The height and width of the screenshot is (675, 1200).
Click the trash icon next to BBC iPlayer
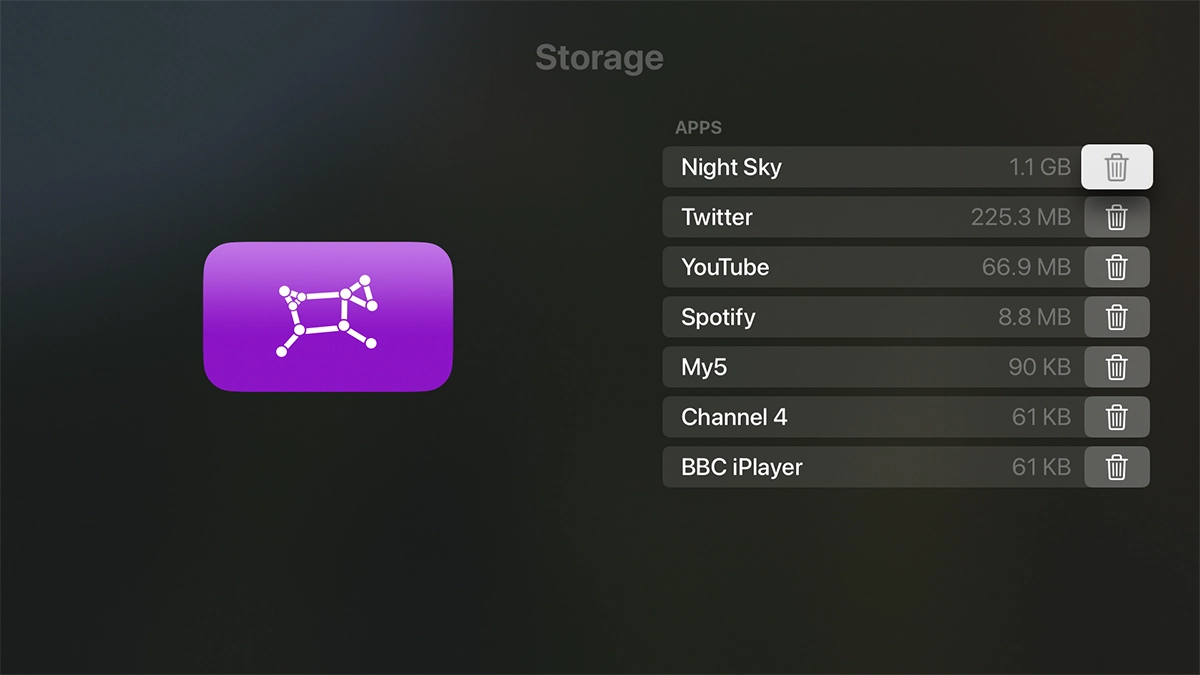coord(1117,467)
